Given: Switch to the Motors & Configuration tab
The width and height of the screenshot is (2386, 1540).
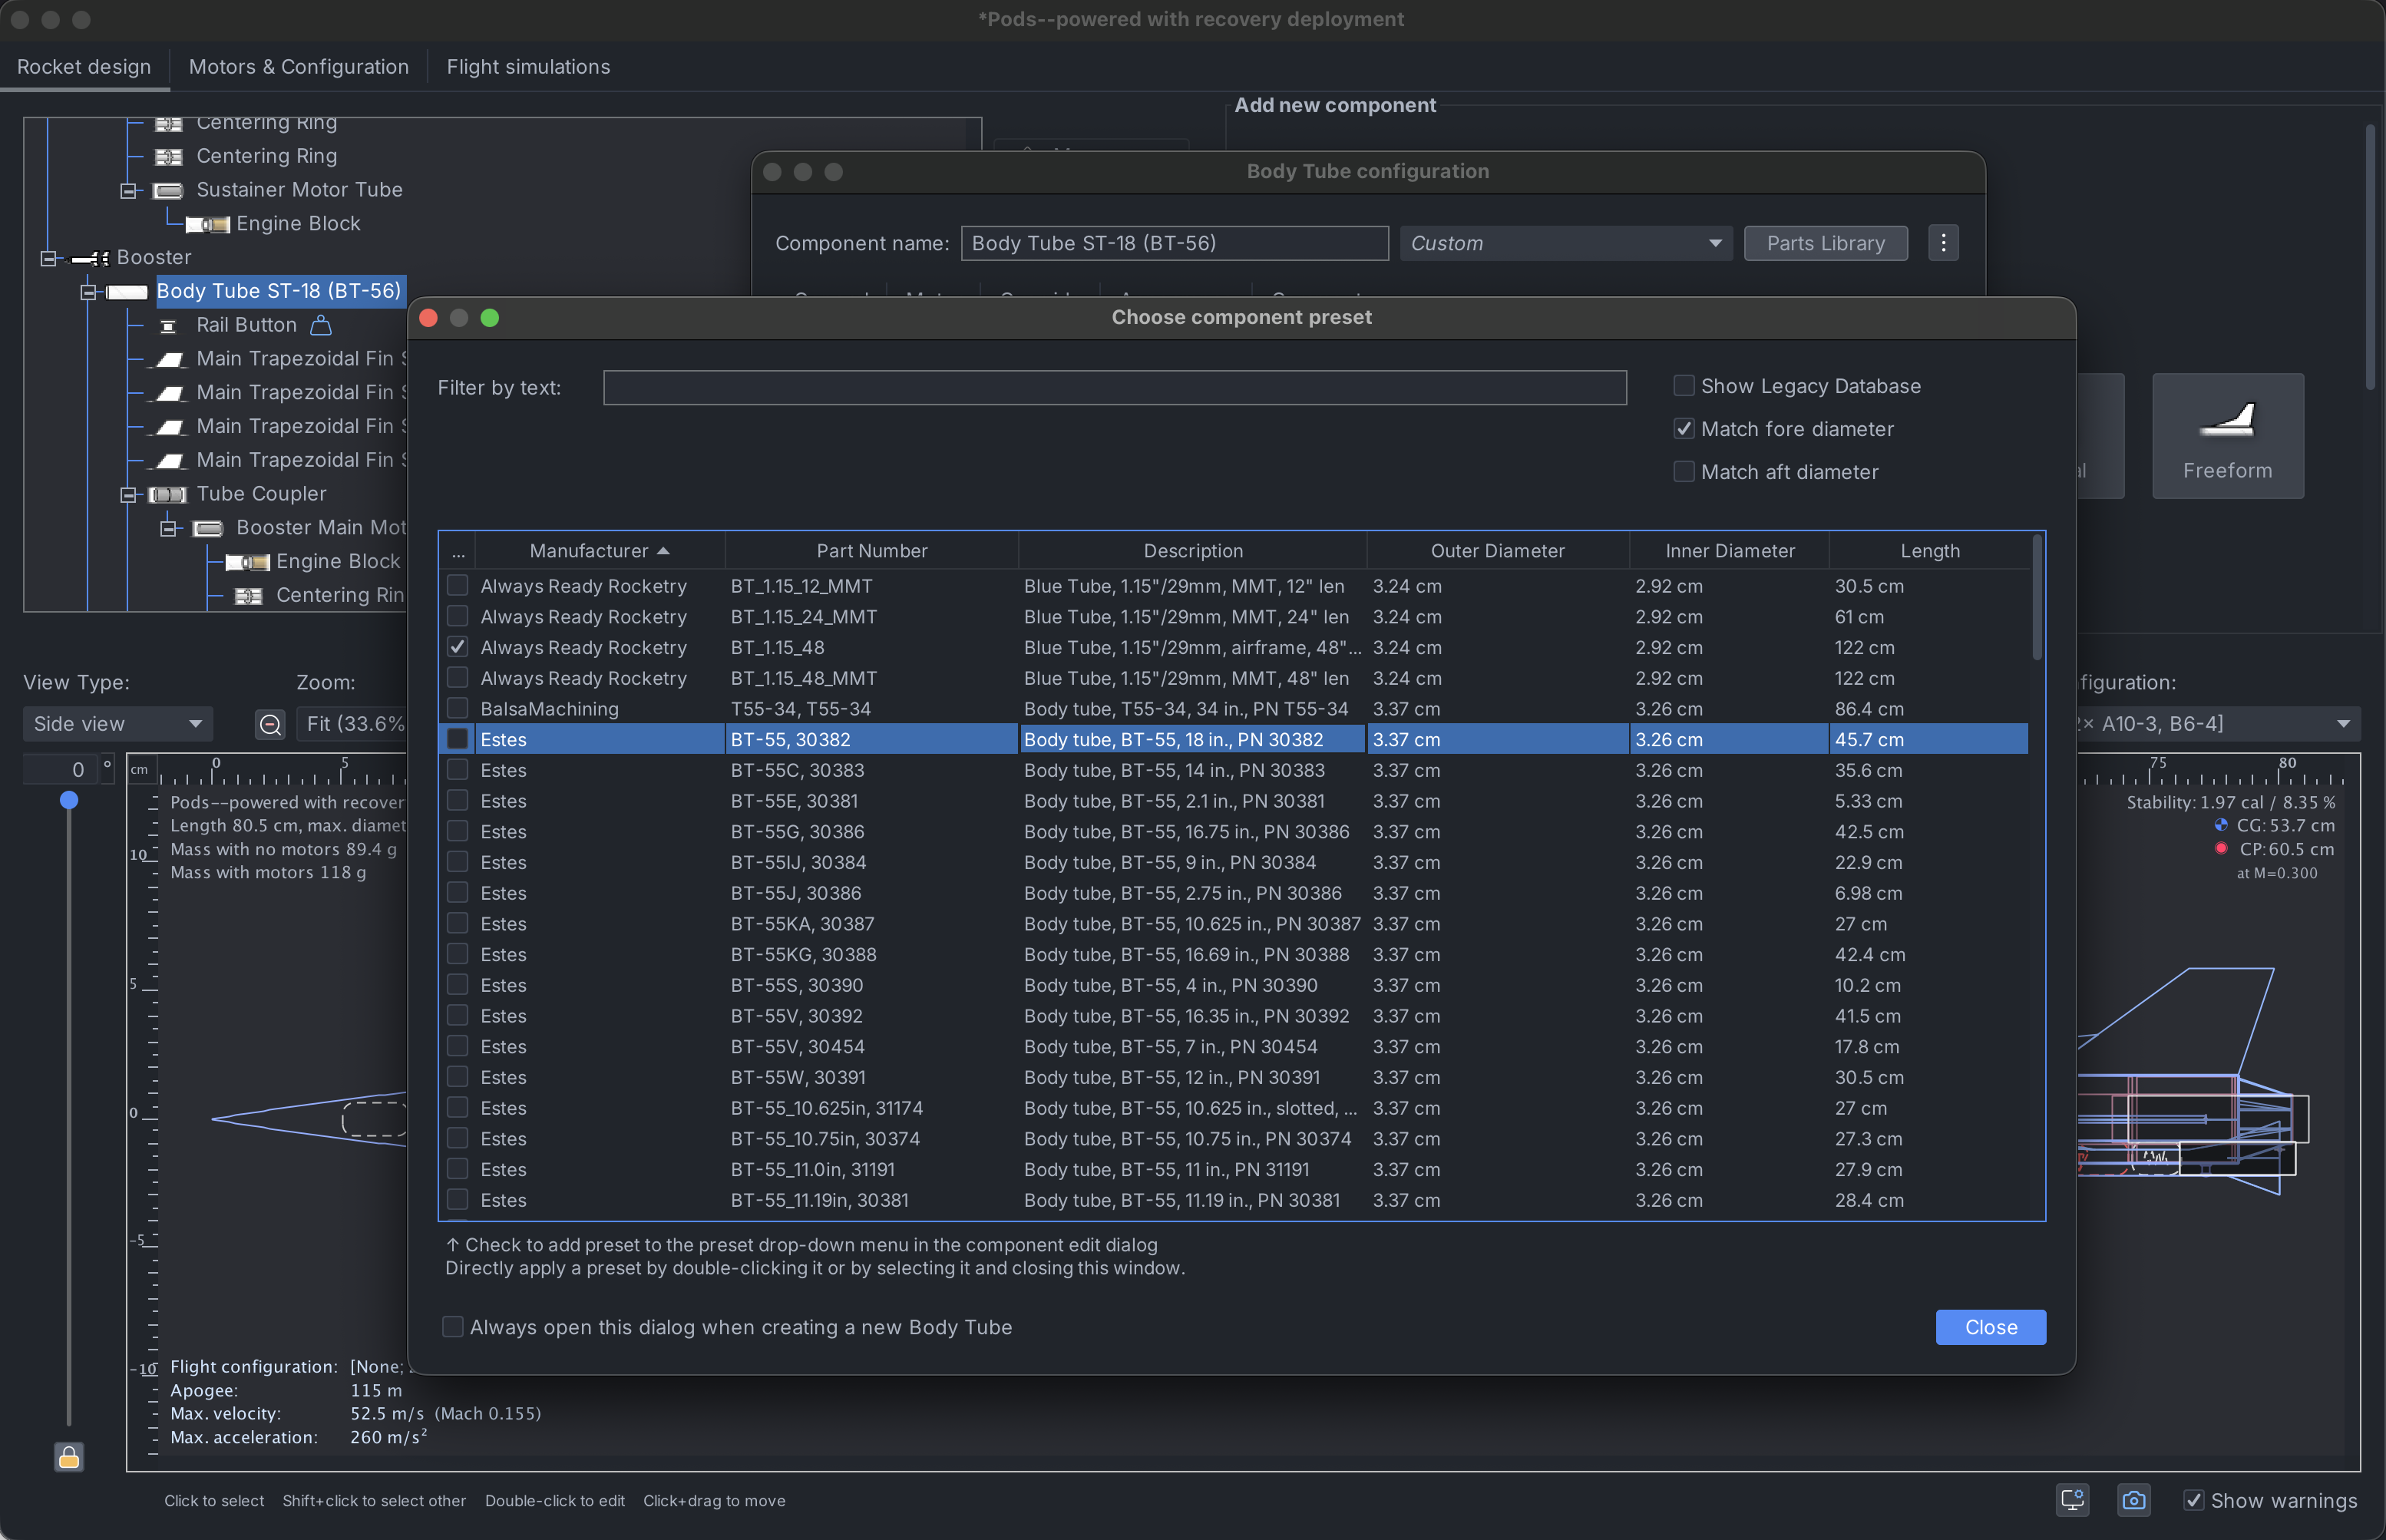Looking at the screenshot, I should (299, 67).
